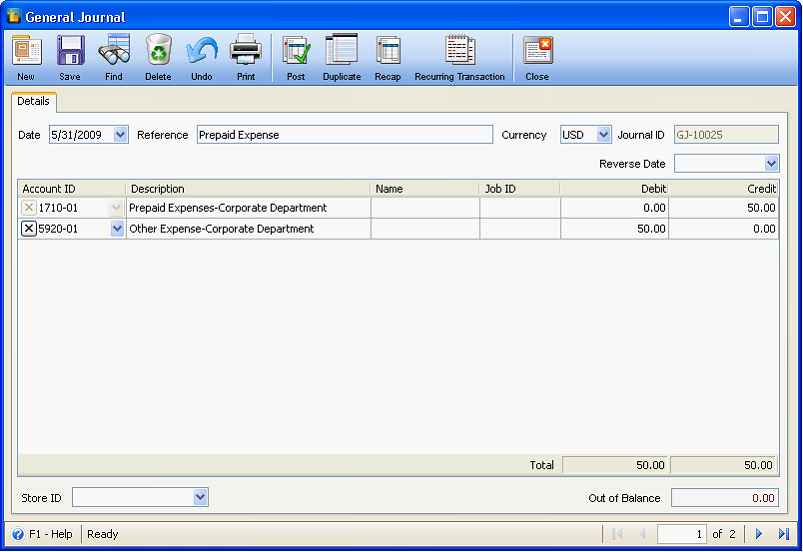Select the Prepaid Expenses-Corporate Department description cell
The height and width of the screenshot is (552, 803).
pos(248,207)
